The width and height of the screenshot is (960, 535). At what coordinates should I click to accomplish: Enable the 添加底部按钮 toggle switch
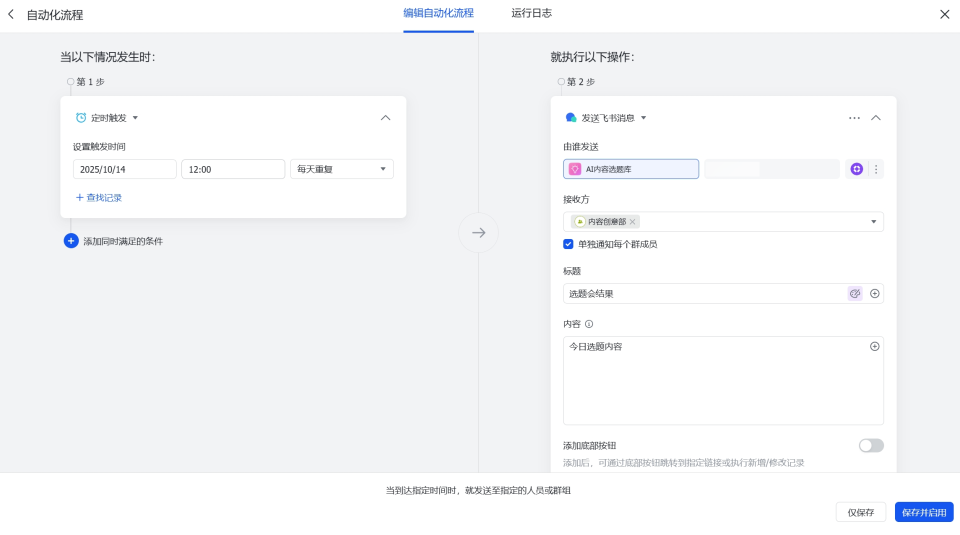(871, 445)
